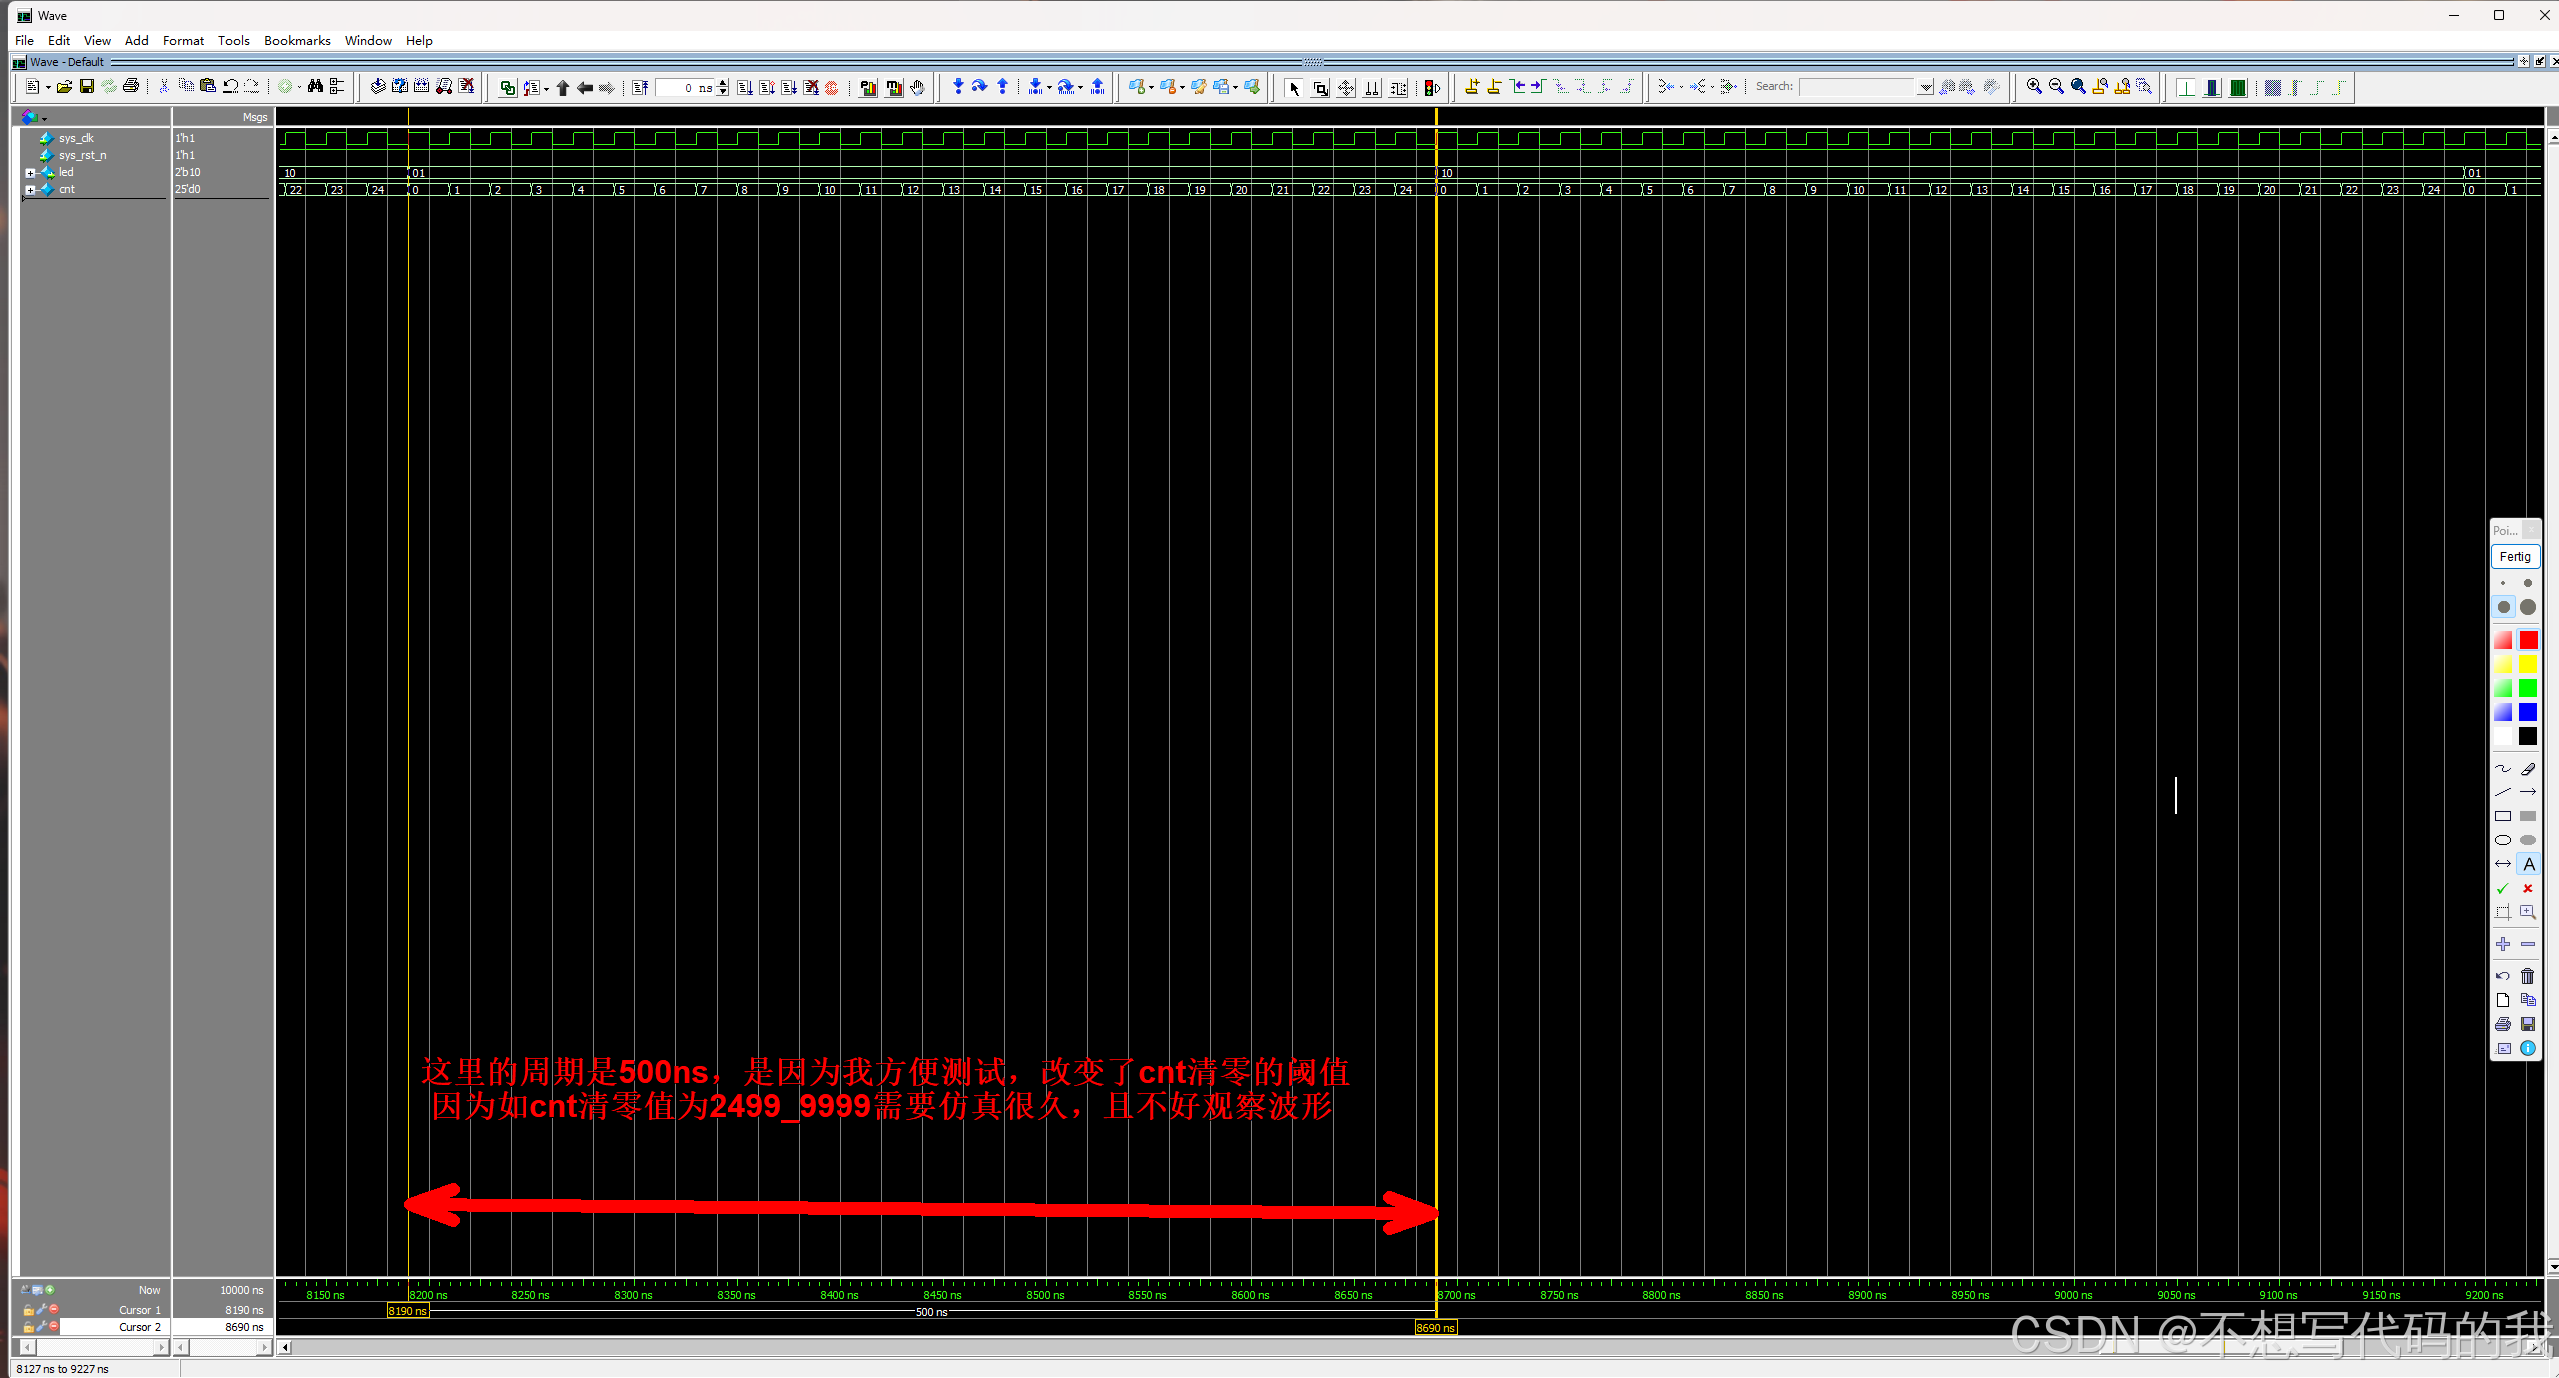Click the Zoom Full icon
The image size is (2559, 1378).
tap(2078, 87)
